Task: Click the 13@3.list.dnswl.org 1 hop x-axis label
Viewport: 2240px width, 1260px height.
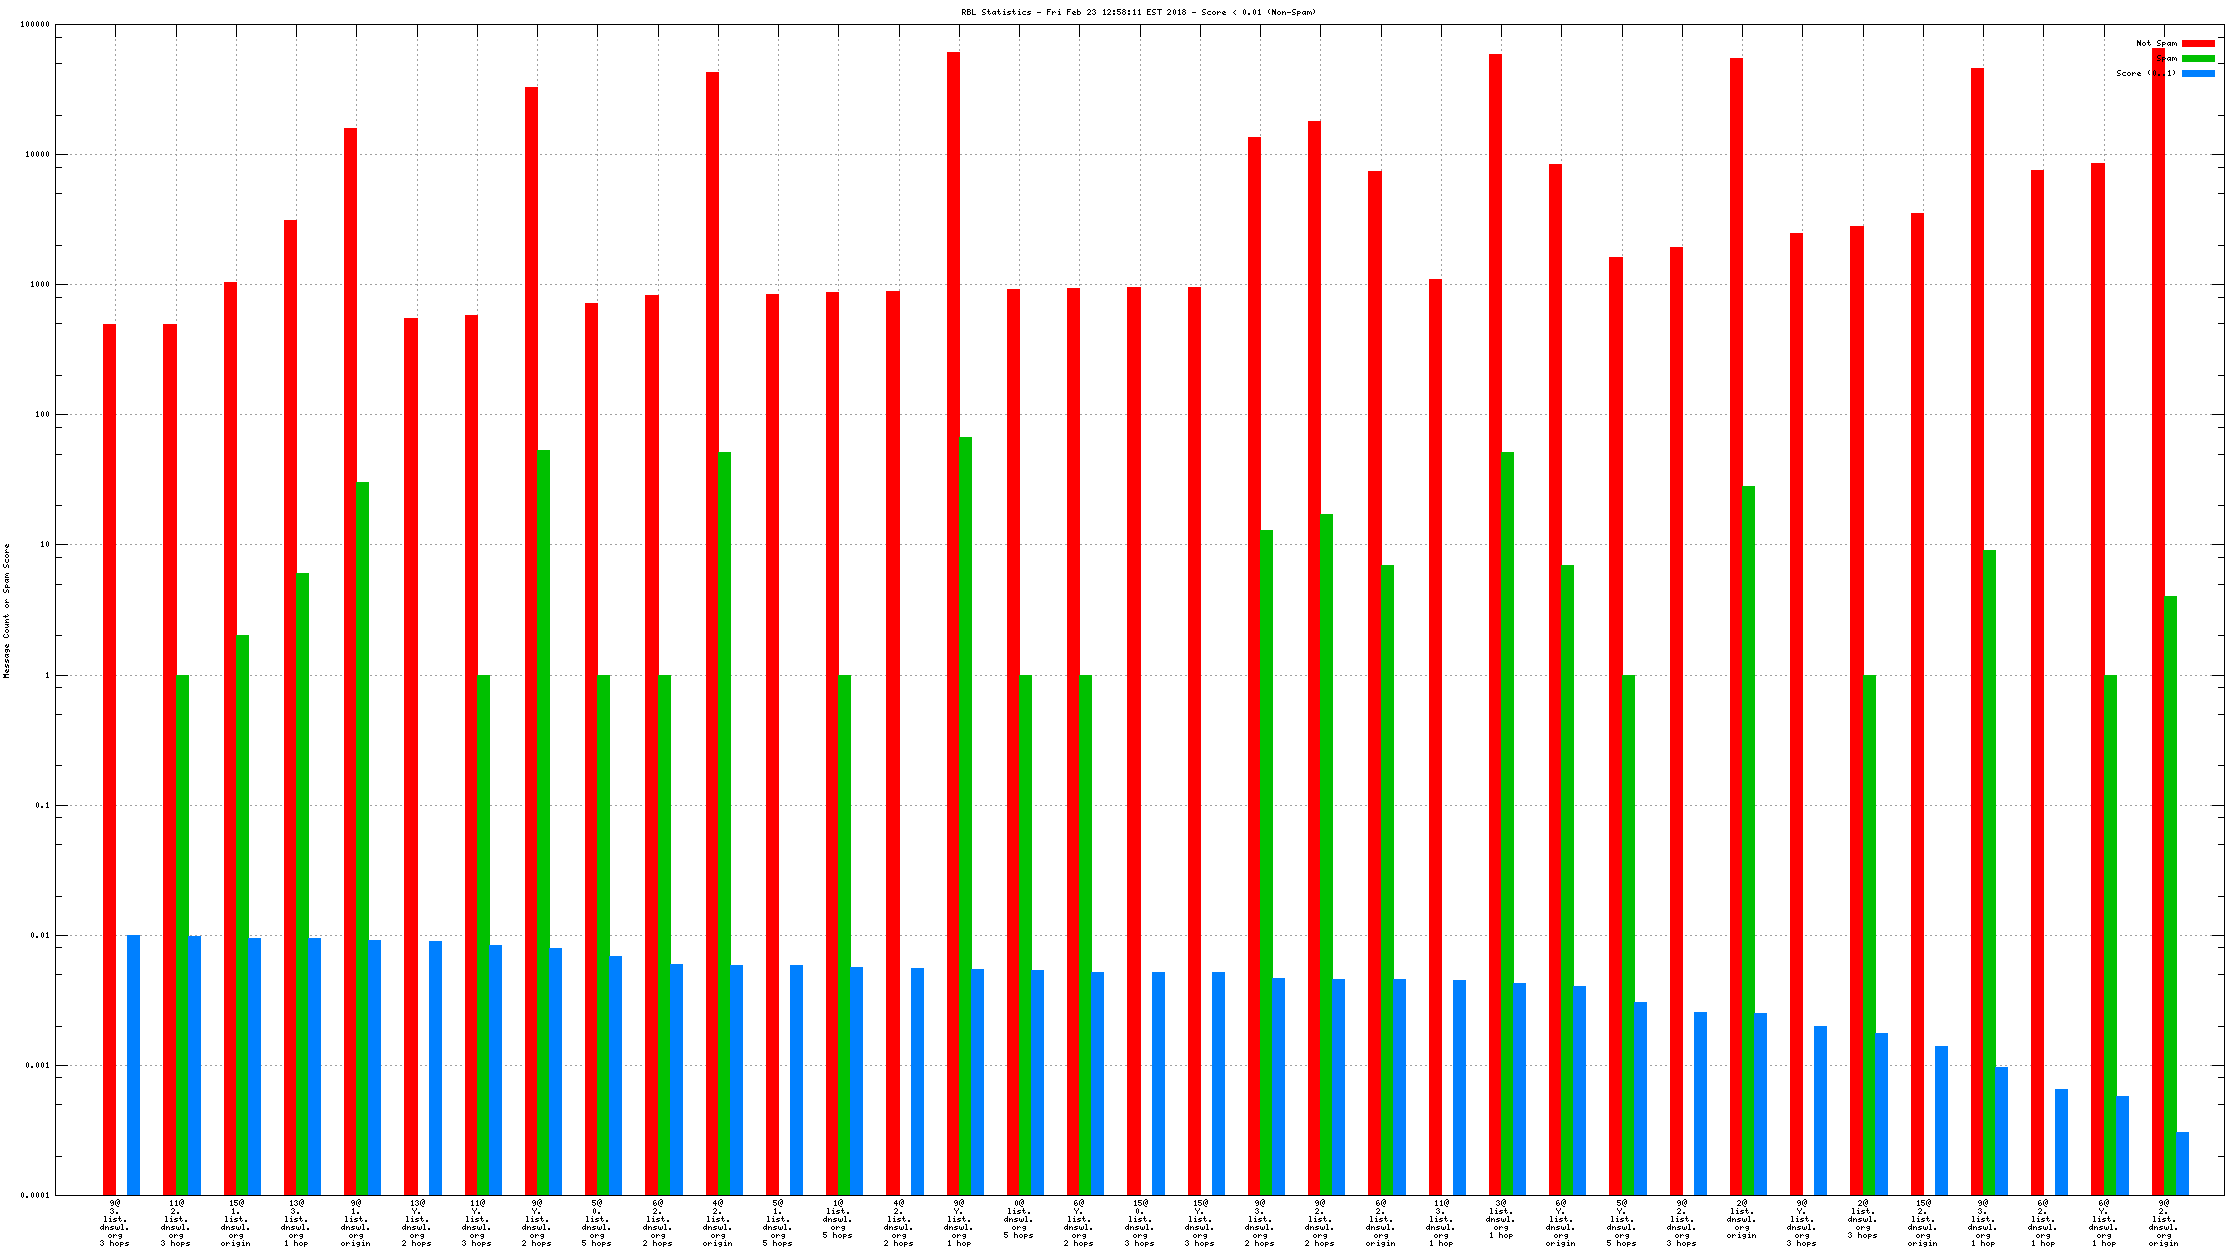Action: pyautogui.click(x=296, y=1222)
